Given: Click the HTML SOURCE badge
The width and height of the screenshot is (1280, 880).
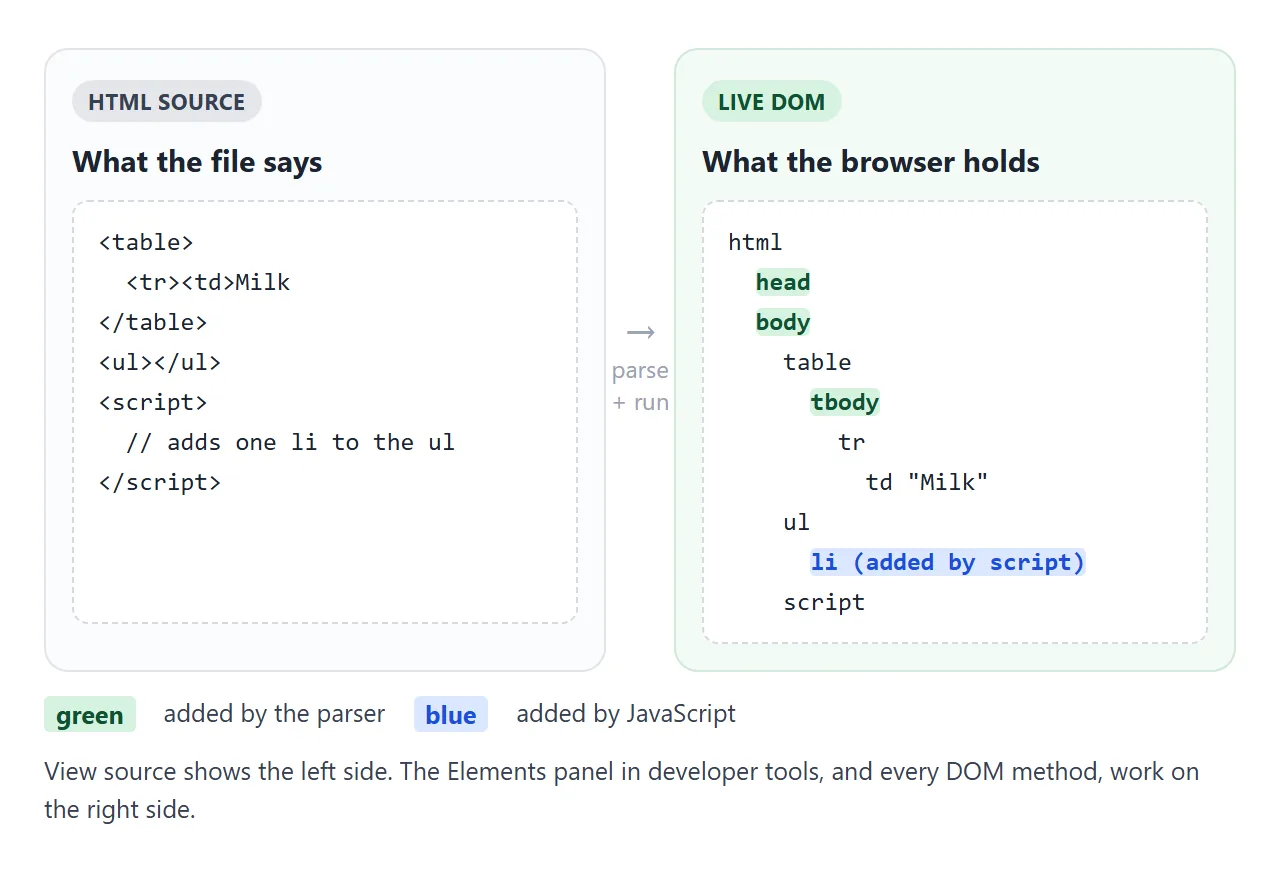Looking at the screenshot, I should point(166,102).
